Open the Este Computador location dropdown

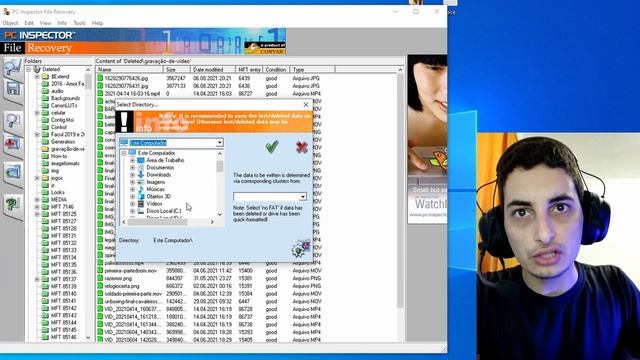click(x=220, y=143)
